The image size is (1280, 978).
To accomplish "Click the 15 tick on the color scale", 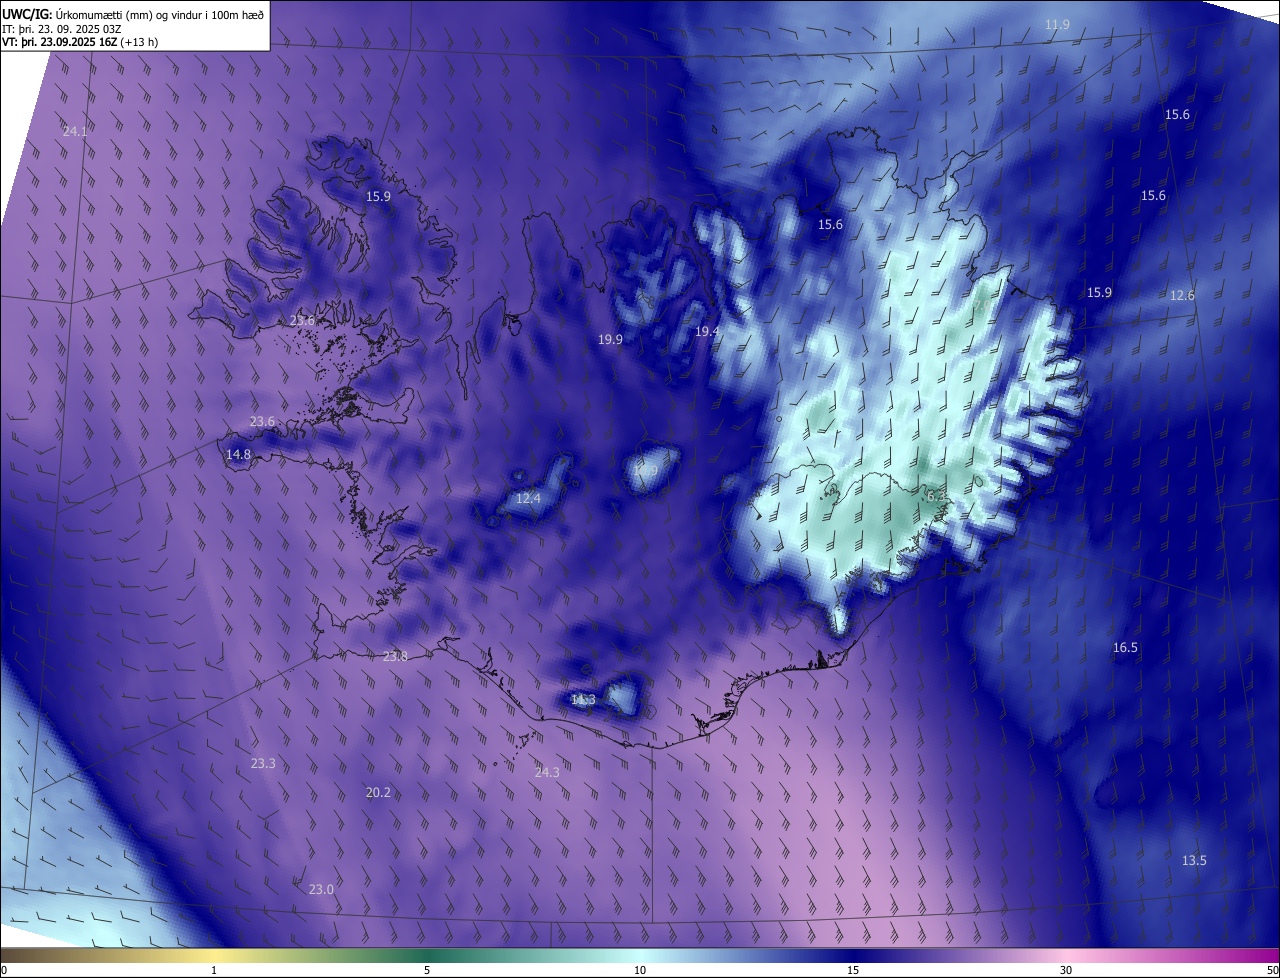I will [853, 970].
